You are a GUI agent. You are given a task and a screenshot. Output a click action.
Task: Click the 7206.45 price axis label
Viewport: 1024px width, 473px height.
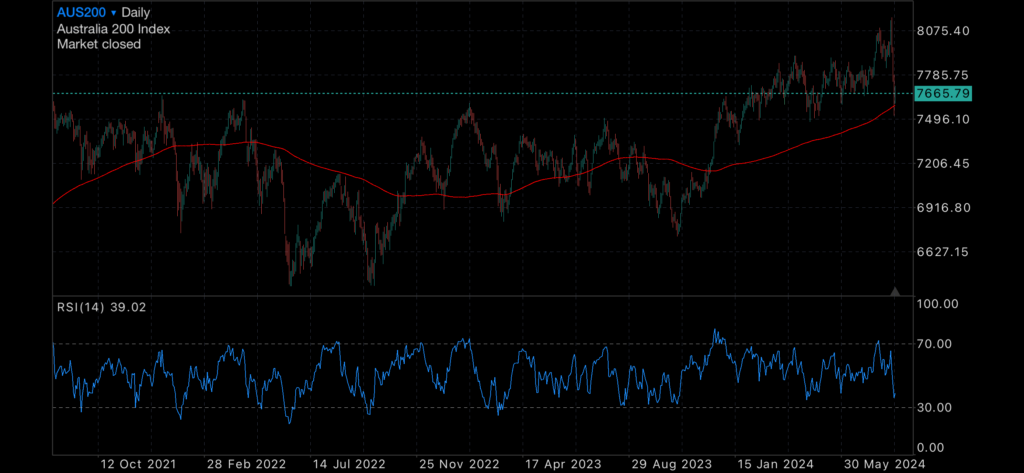(942, 163)
